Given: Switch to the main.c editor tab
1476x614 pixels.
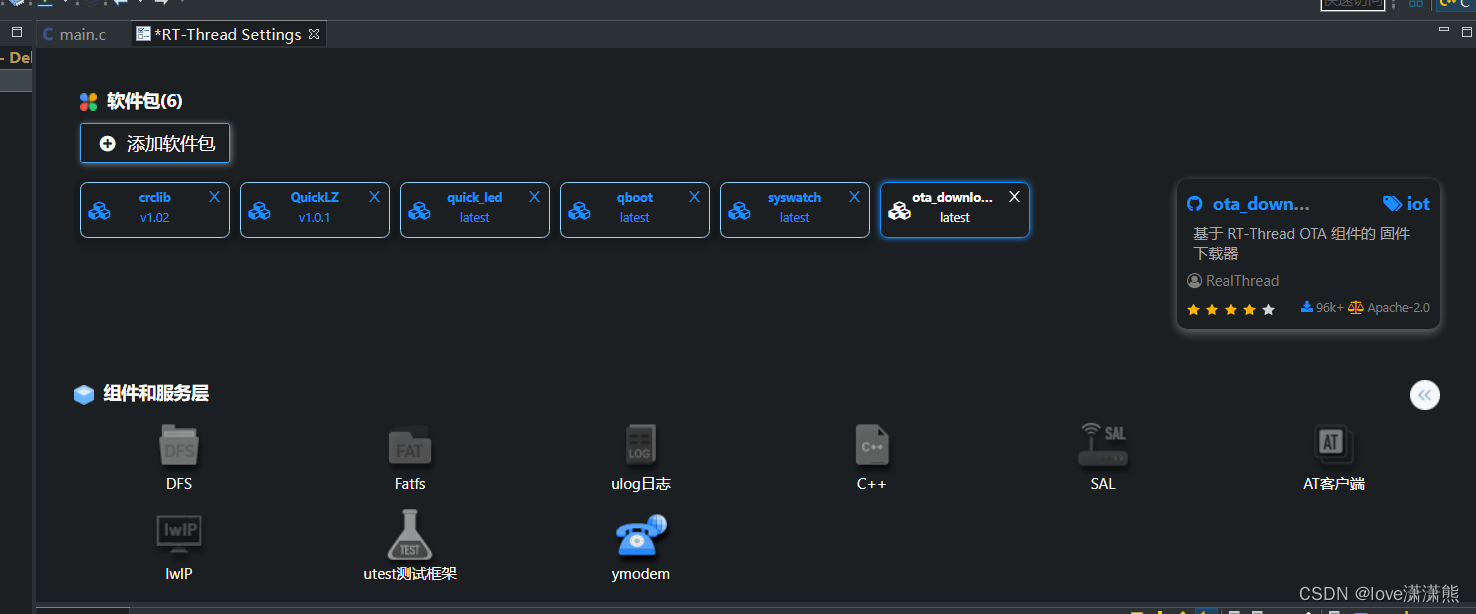Looking at the screenshot, I should point(74,34).
